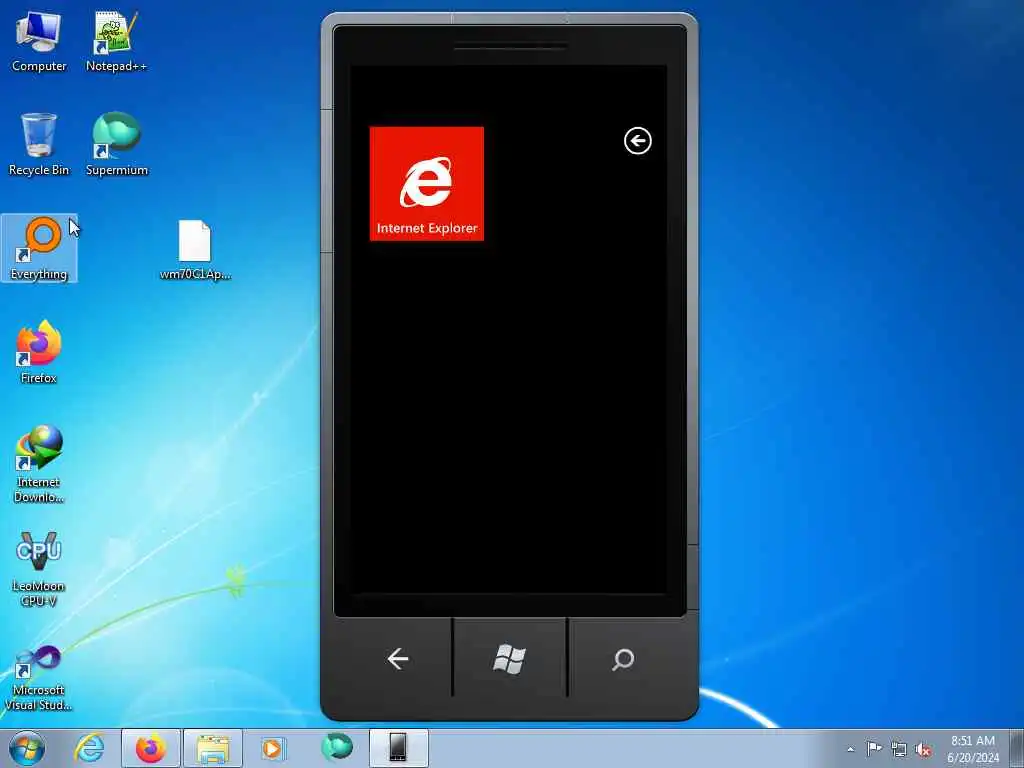Tap the phone's Search button
The height and width of the screenshot is (768, 1024).
[623, 659]
